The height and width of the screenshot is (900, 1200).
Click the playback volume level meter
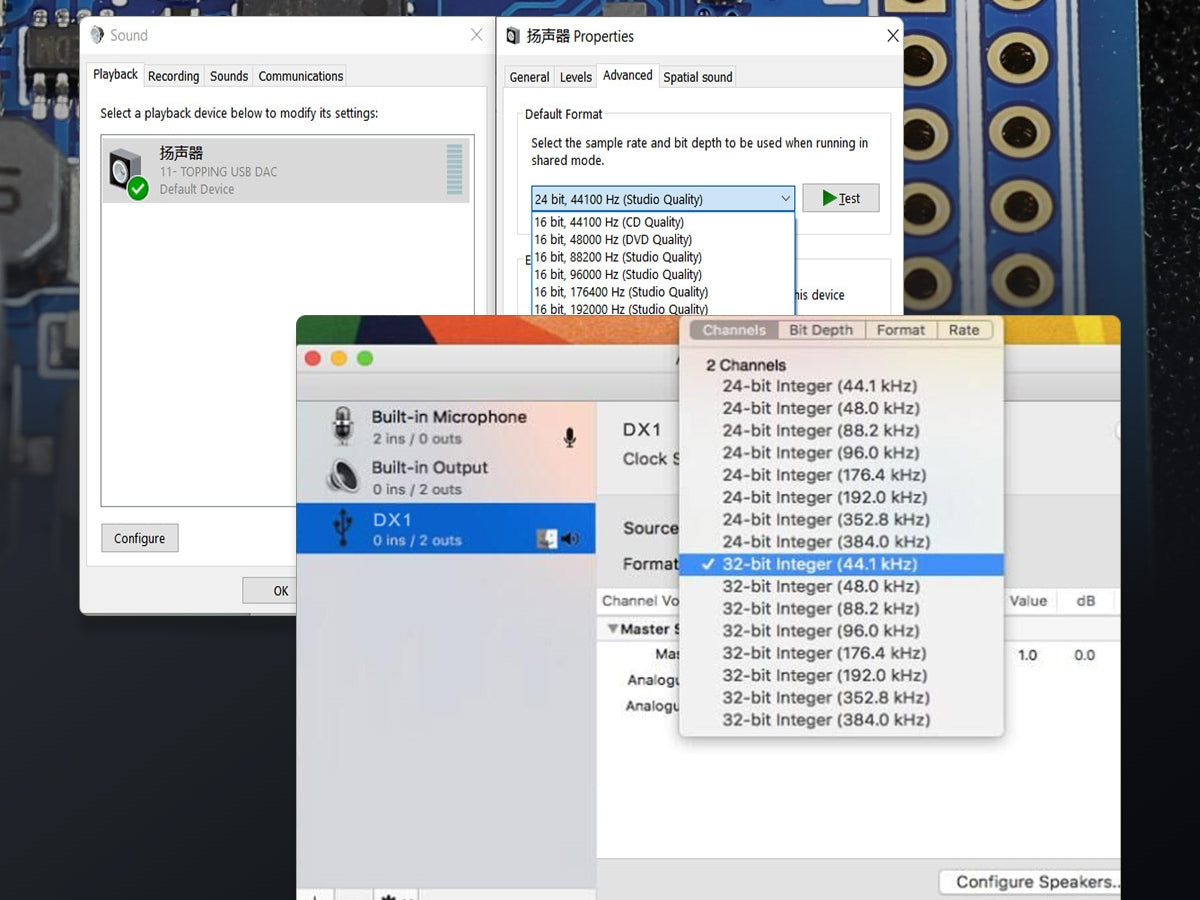click(455, 169)
